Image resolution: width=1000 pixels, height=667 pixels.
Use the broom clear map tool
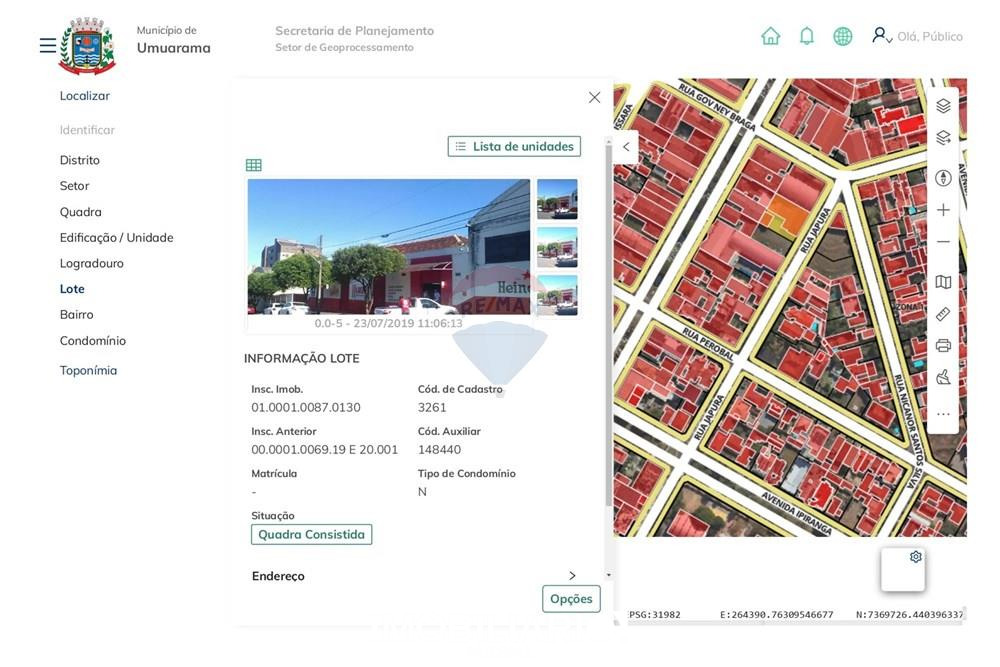(943, 377)
